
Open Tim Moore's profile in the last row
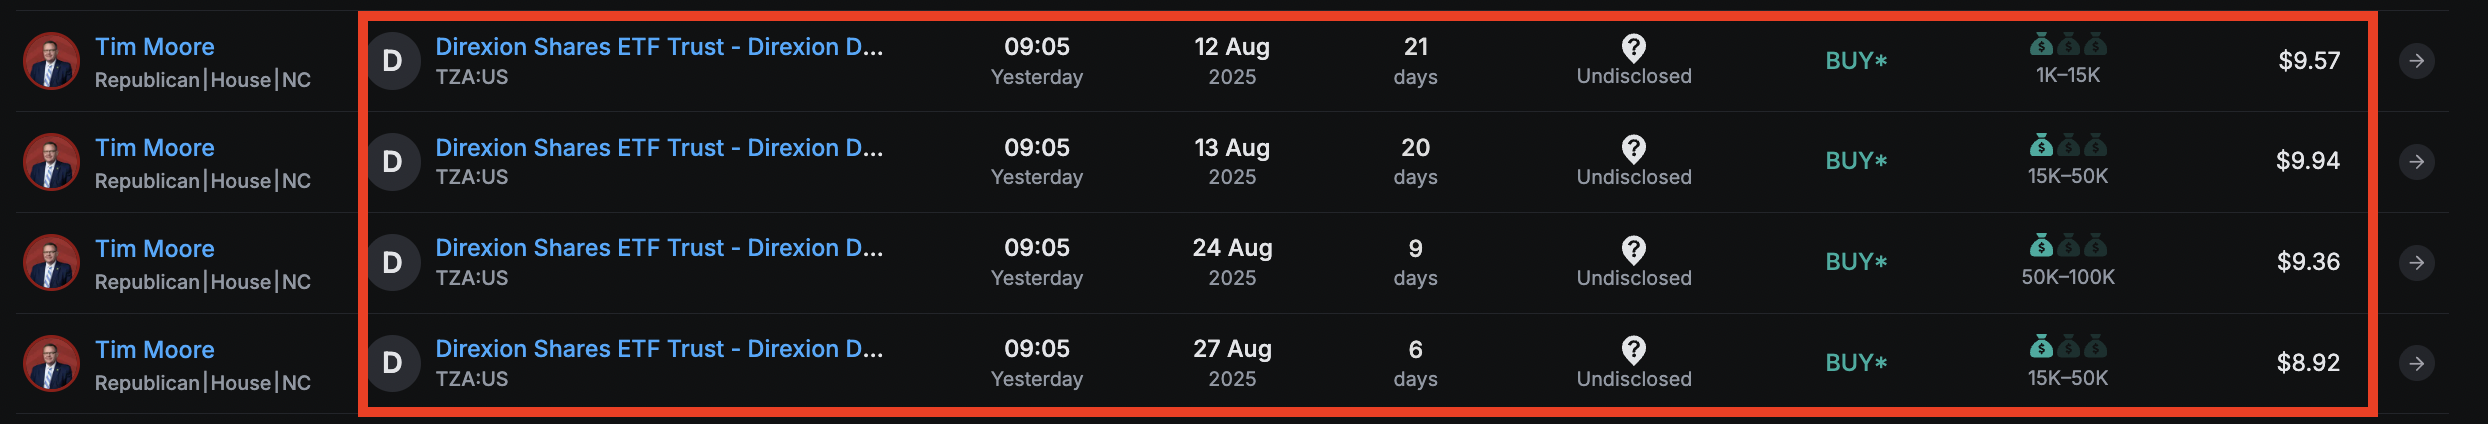155,350
